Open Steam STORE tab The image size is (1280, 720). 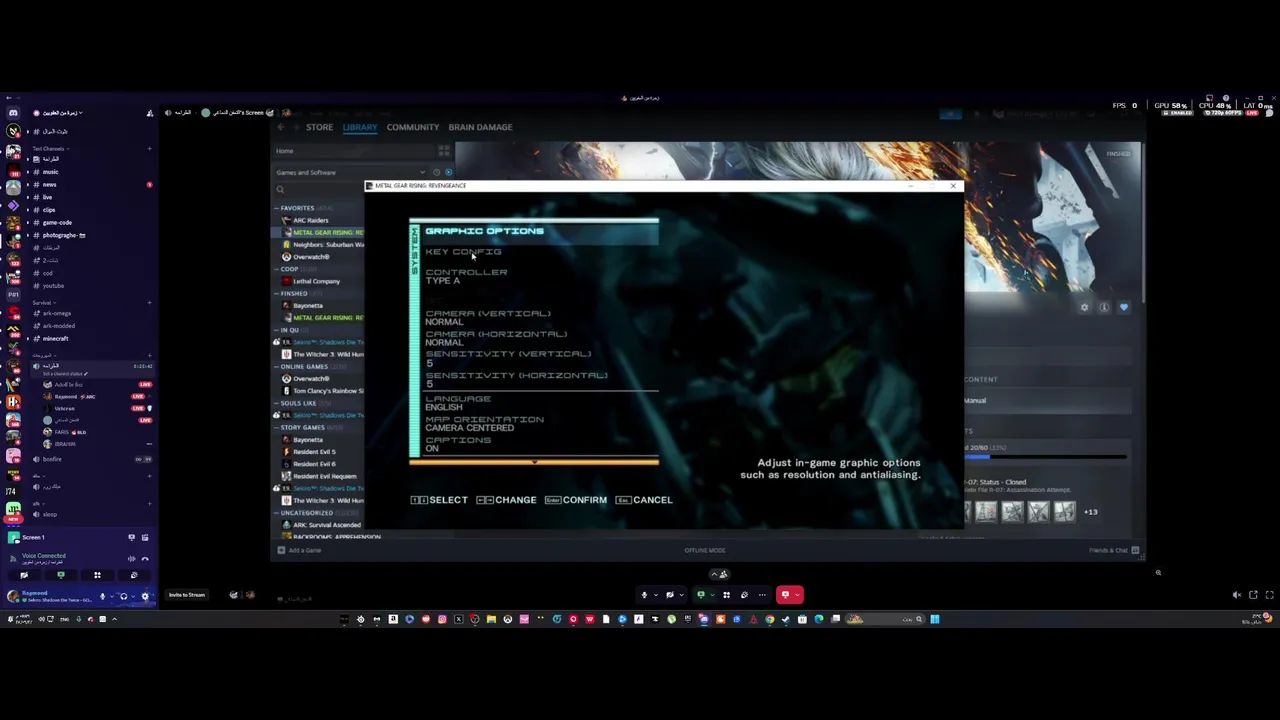(x=320, y=127)
